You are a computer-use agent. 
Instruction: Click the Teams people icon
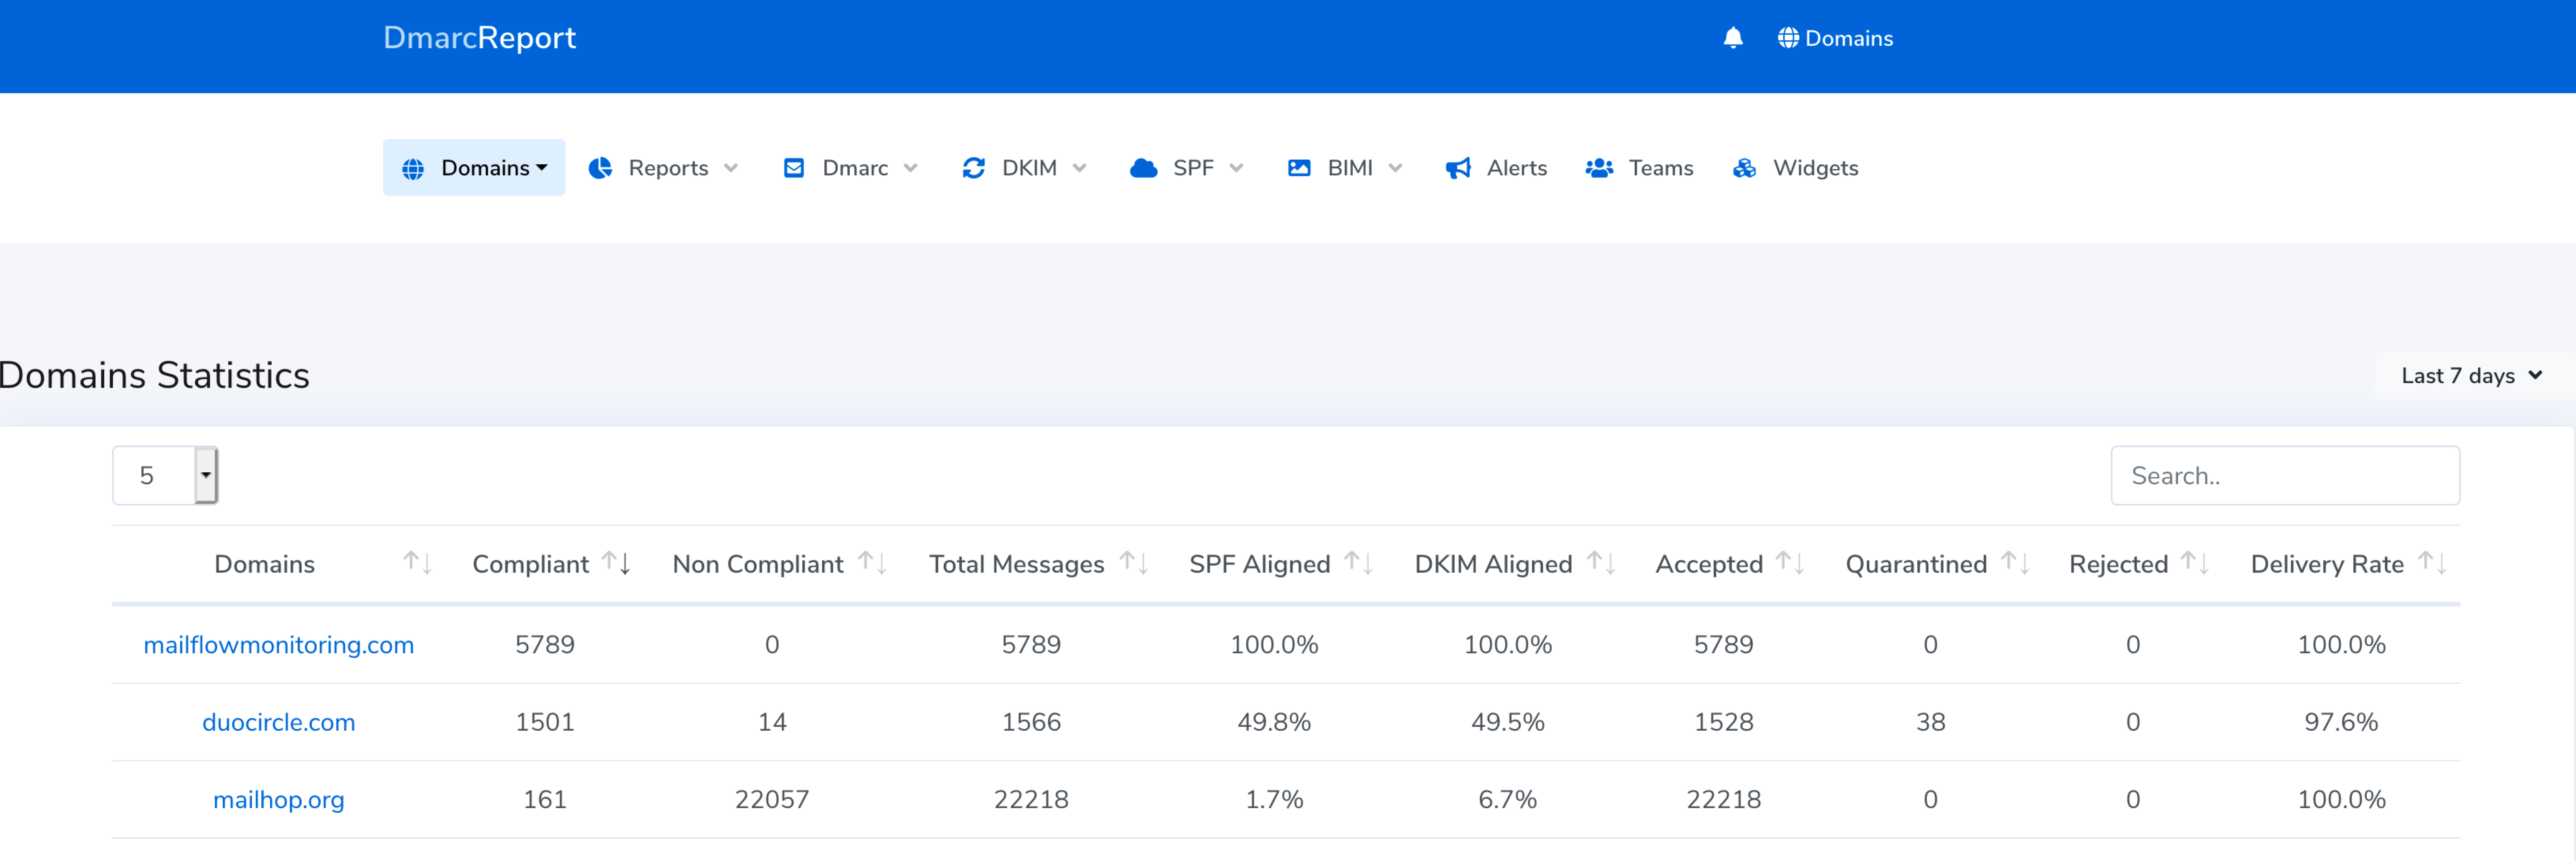[1599, 168]
